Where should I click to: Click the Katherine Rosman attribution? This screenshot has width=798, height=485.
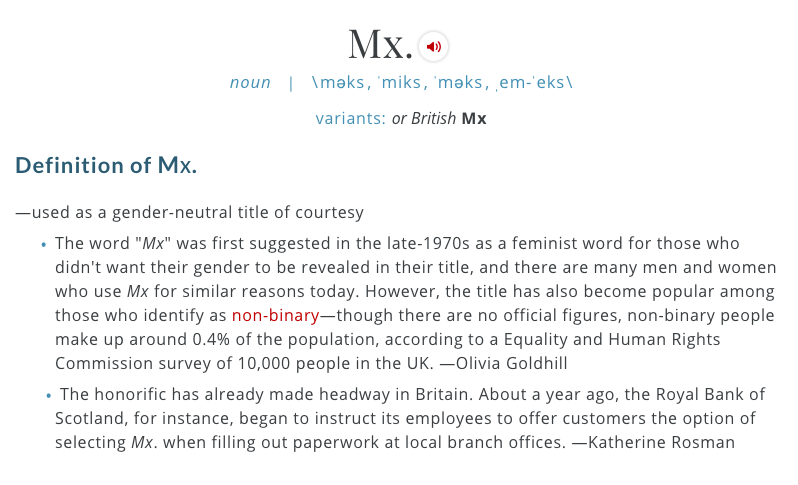pos(653,442)
